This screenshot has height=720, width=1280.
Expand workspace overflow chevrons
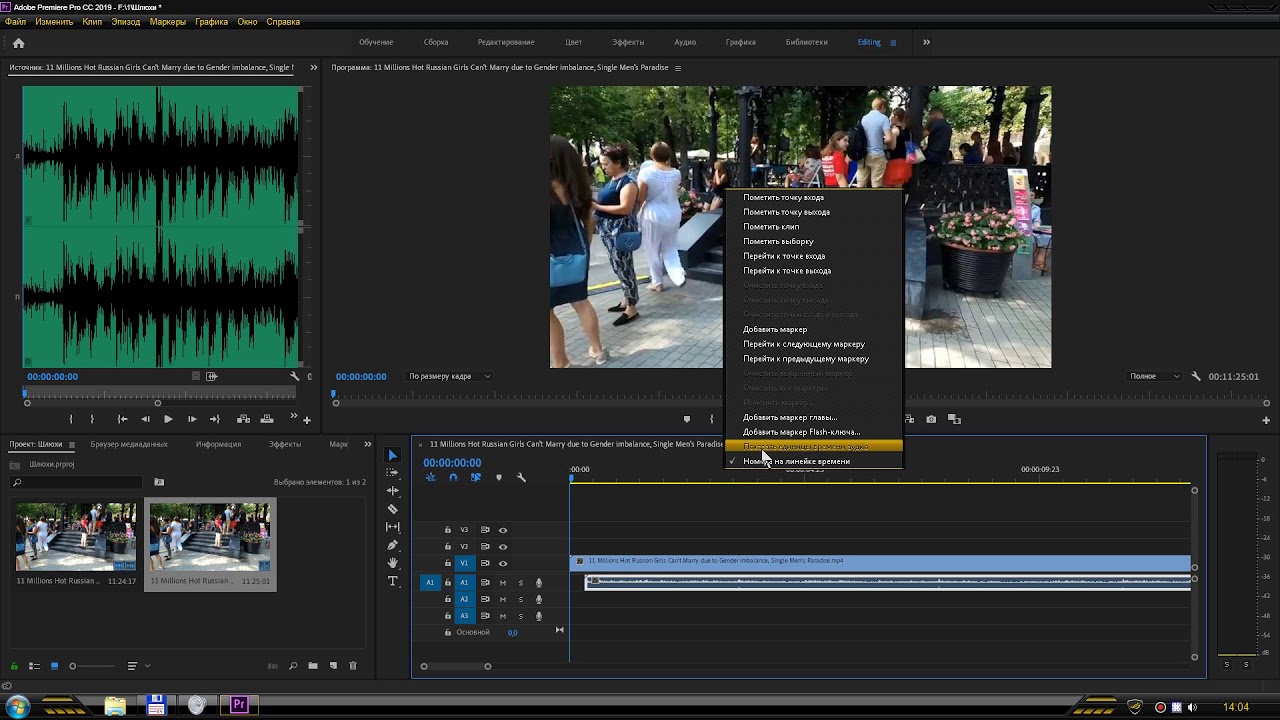926,42
